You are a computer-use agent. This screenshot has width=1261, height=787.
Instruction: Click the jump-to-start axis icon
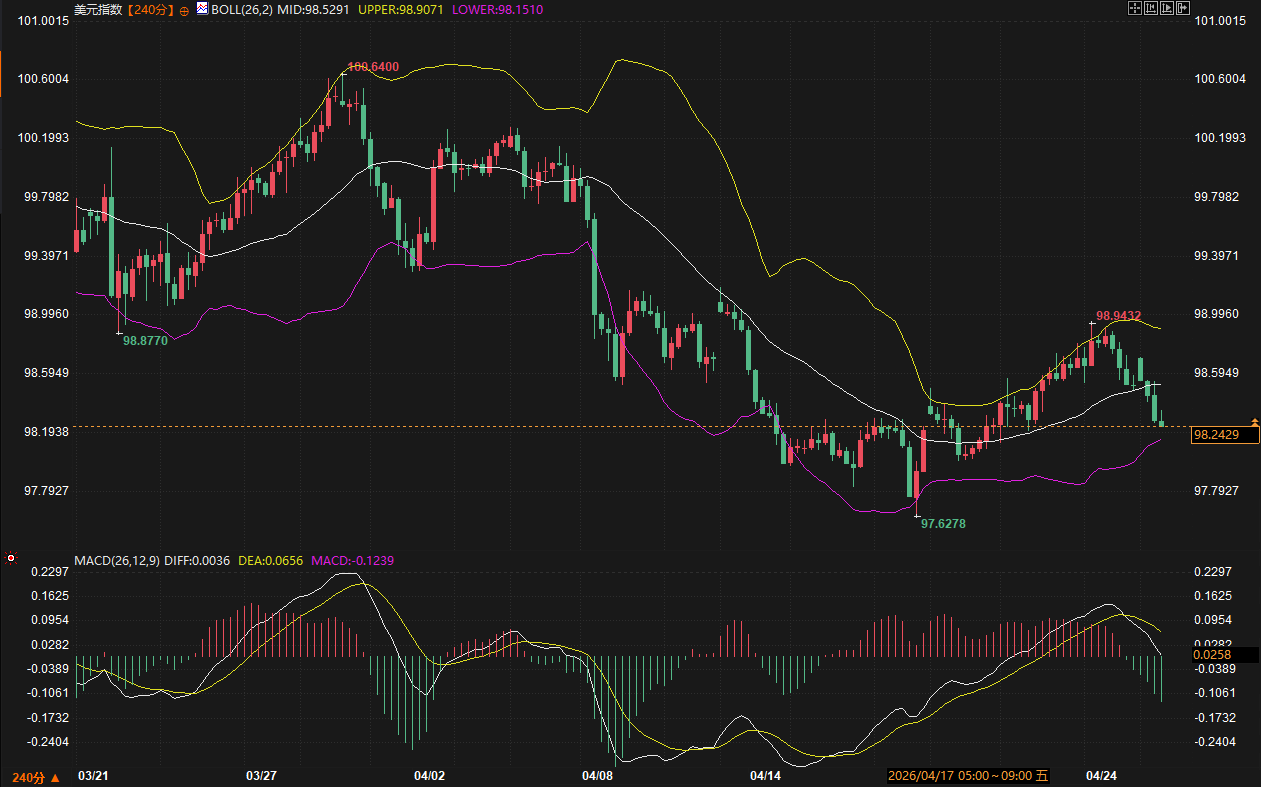pos(1151,8)
